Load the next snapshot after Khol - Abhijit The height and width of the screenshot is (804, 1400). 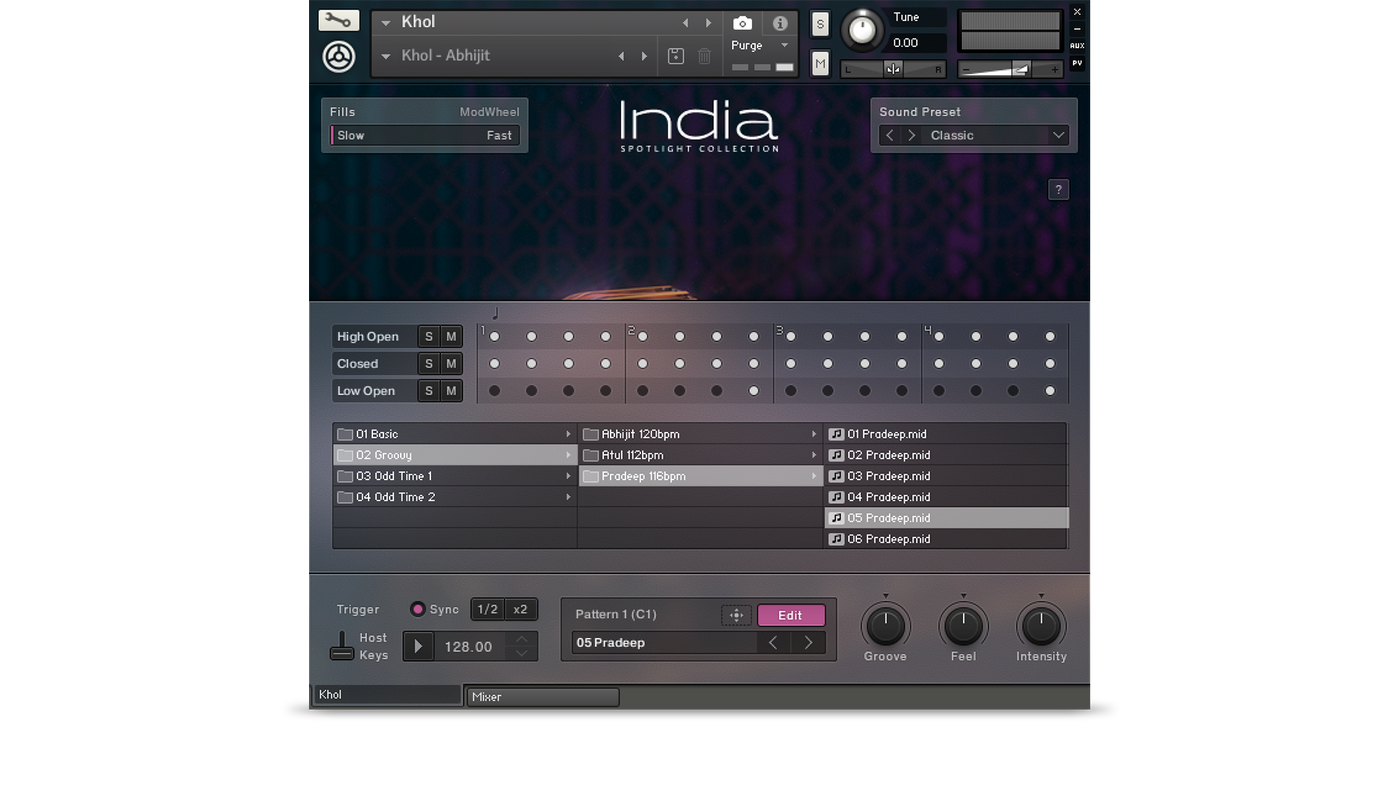644,56
